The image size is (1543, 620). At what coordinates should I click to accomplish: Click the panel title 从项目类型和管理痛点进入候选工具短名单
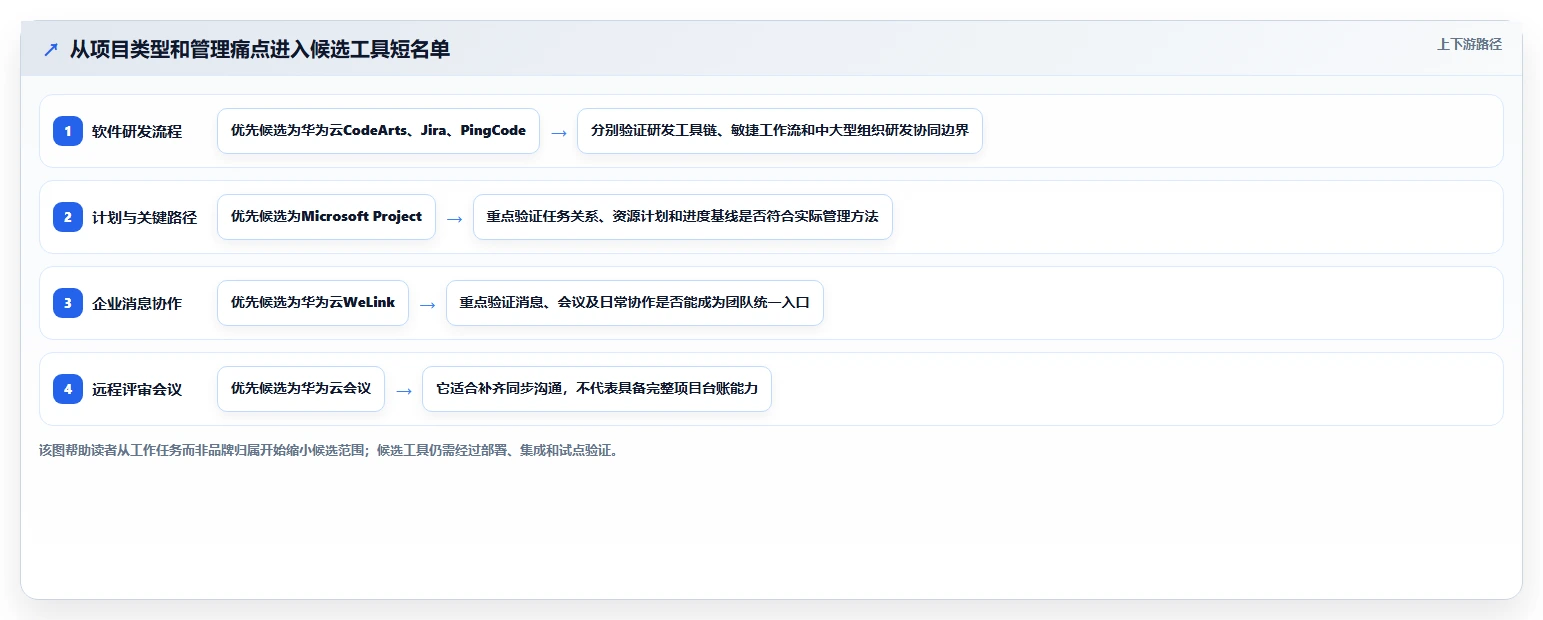[x=260, y=49]
